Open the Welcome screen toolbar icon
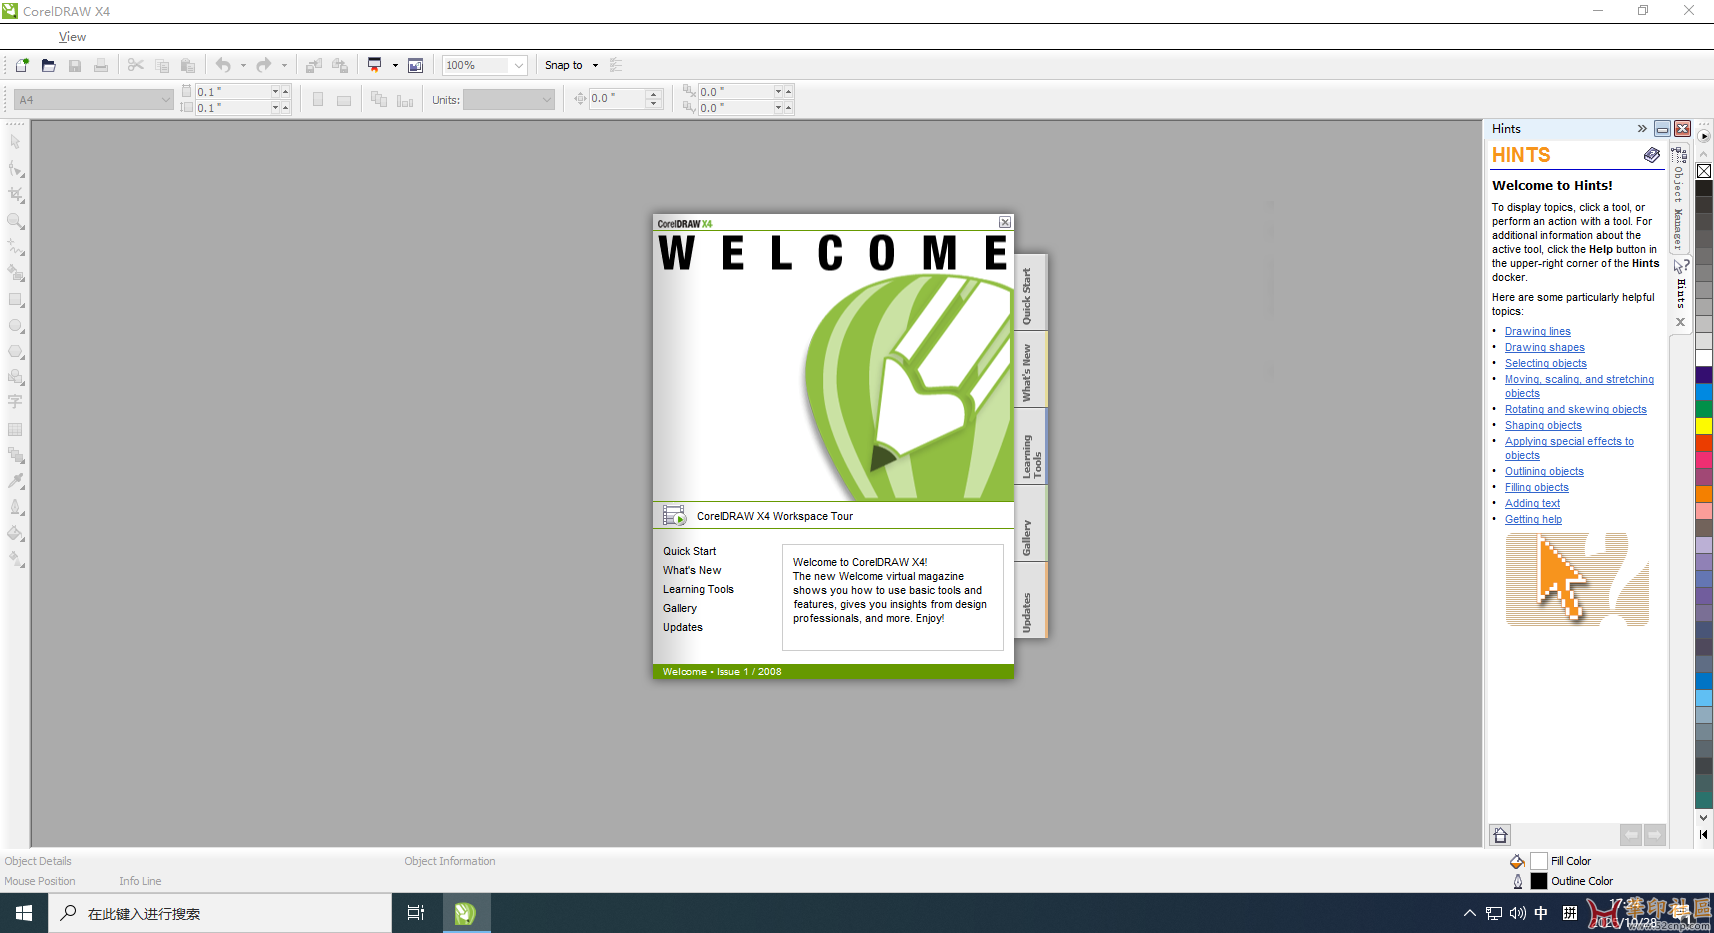 416,66
